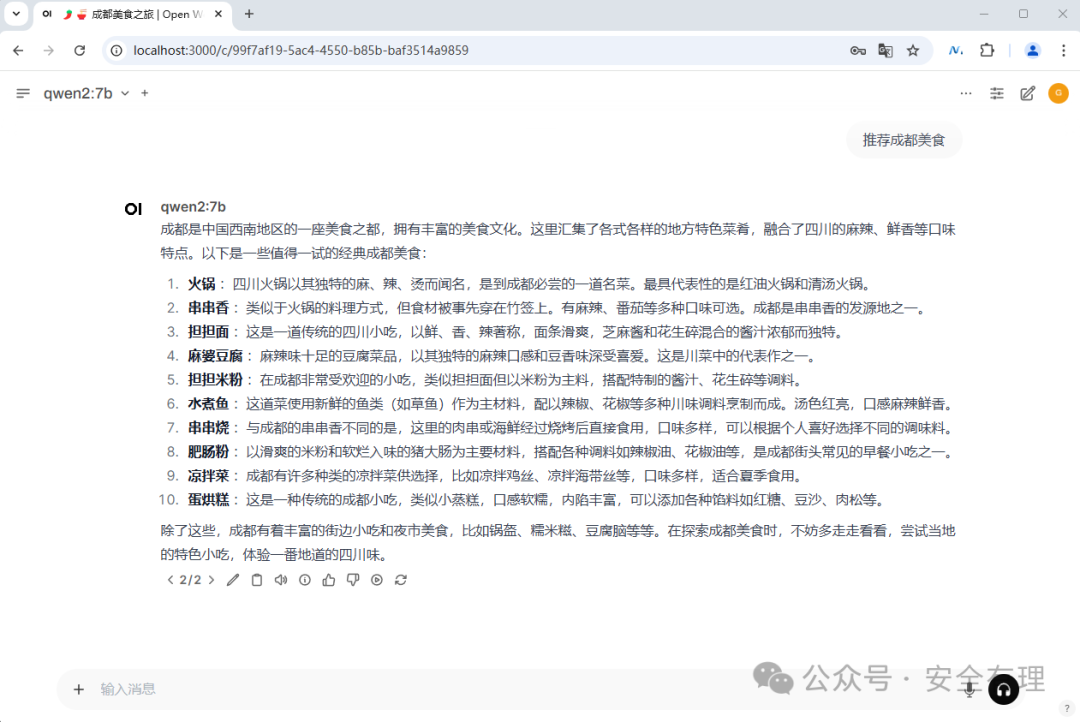Go to the previous response version
The image size is (1080, 722).
tap(170, 580)
